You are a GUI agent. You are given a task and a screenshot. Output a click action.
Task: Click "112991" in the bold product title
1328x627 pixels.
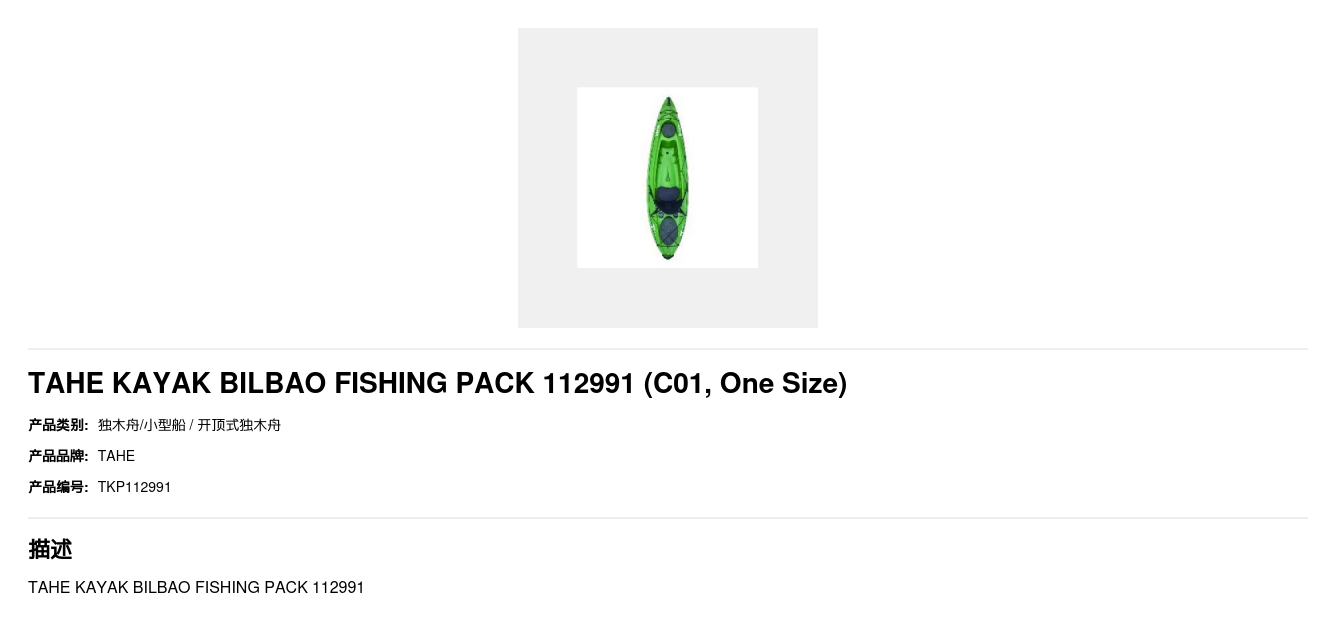pyautogui.click(x=588, y=383)
